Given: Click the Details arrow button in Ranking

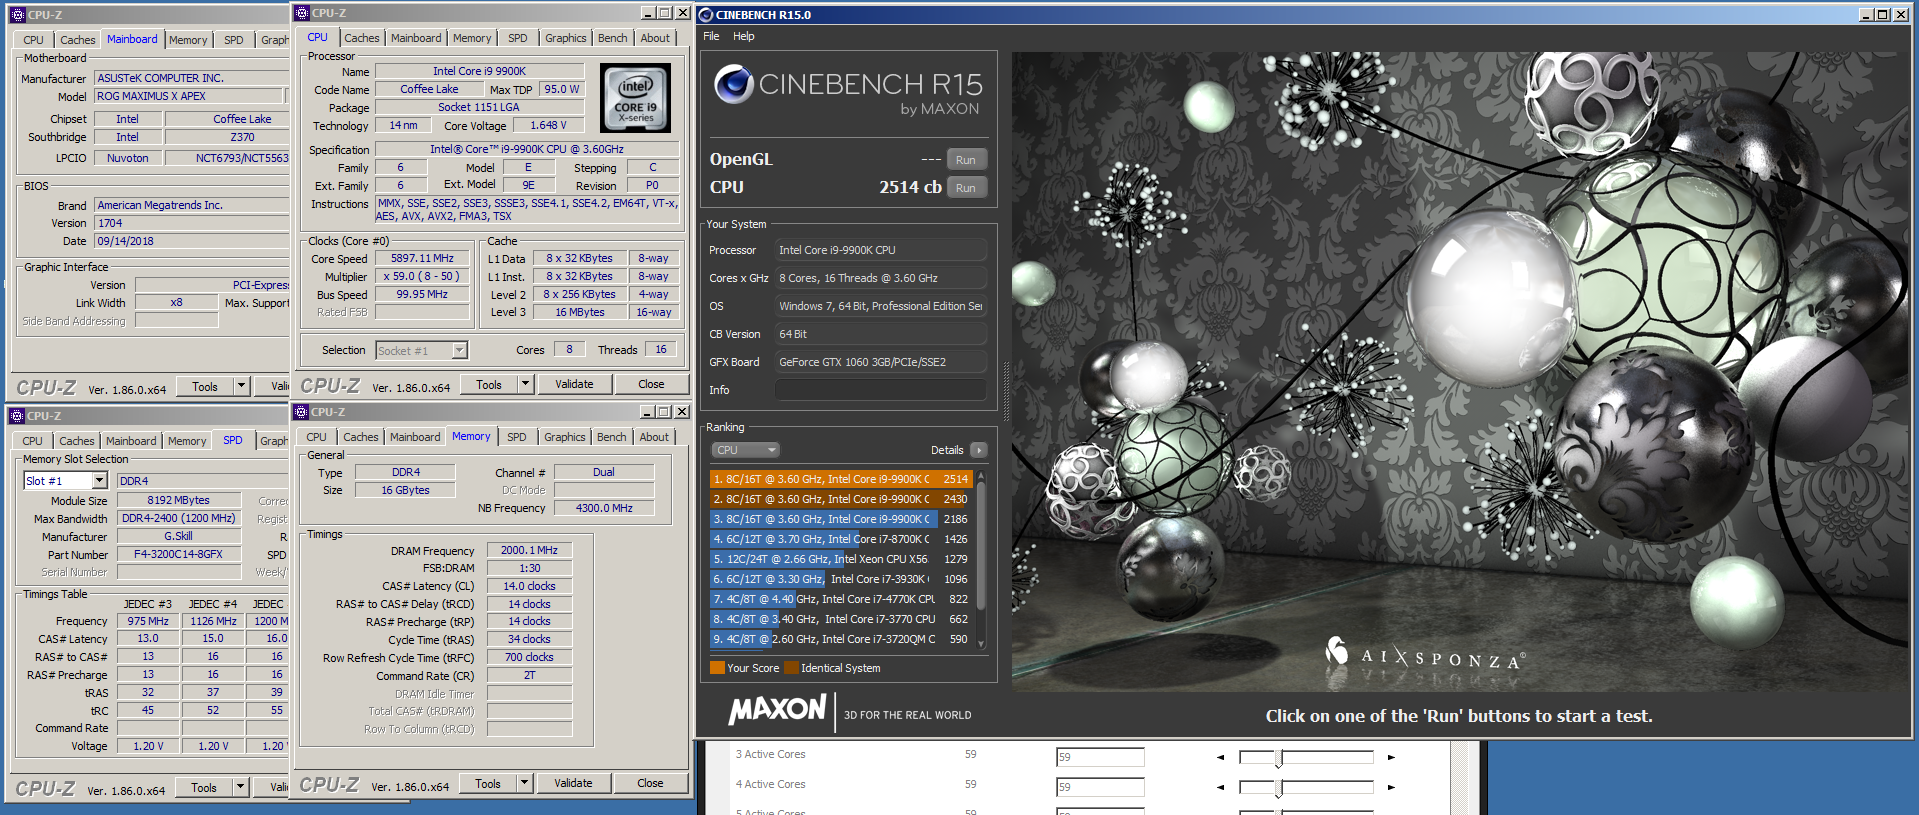Looking at the screenshot, I should tap(979, 450).
